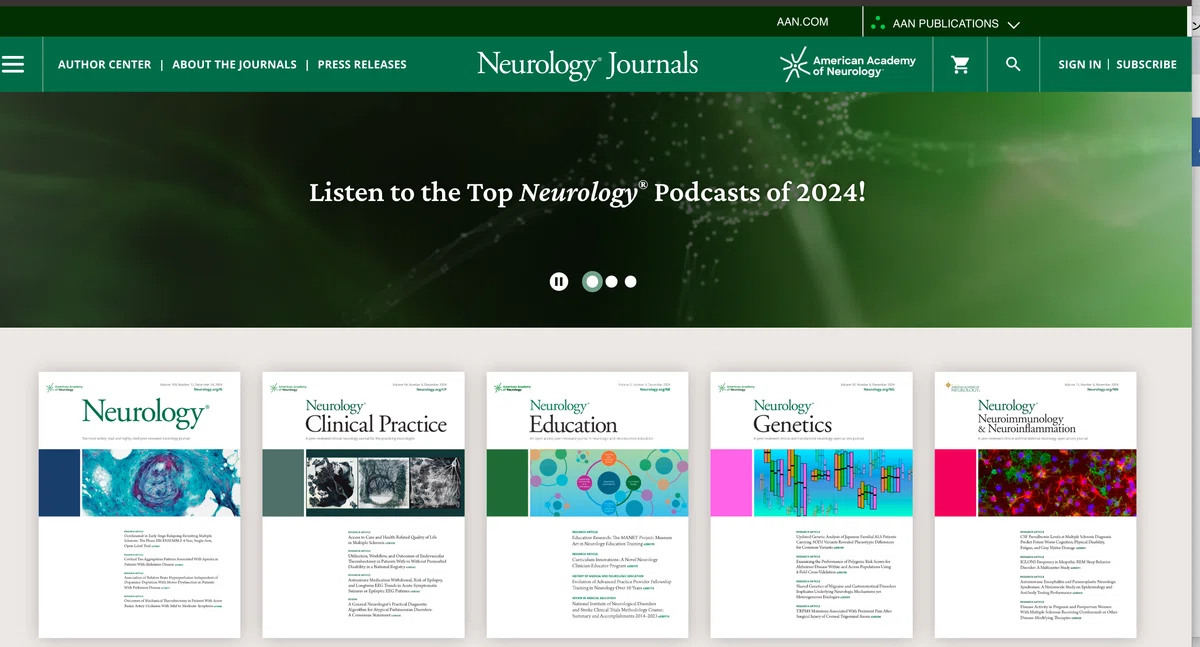Click Sign In
This screenshot has height=647, width=1200.
[1080, 64]
